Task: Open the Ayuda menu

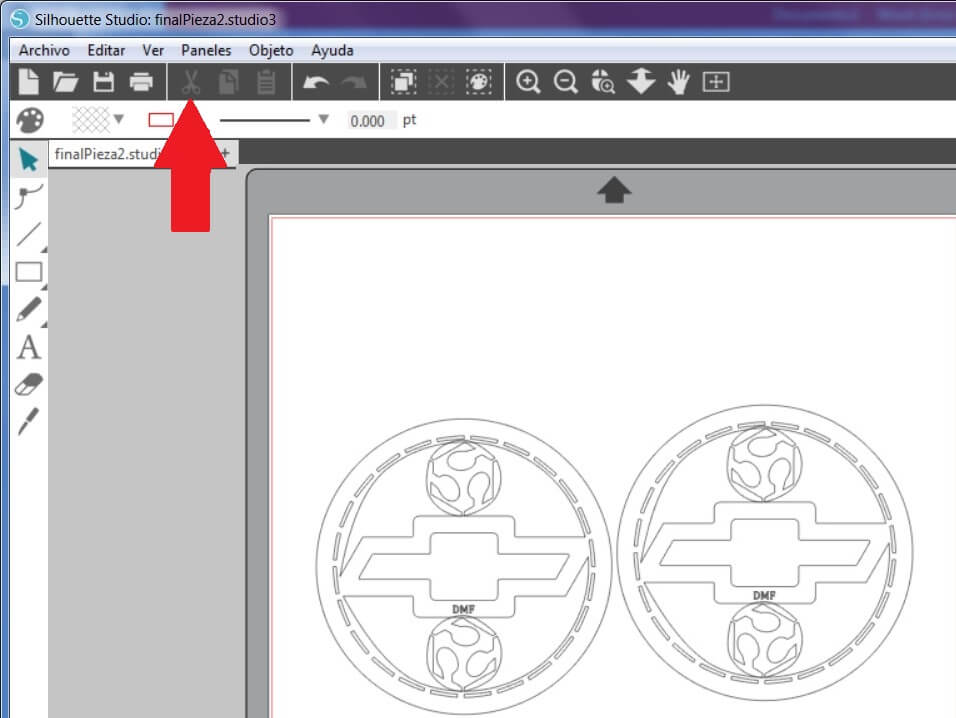Action: [332, 51]
